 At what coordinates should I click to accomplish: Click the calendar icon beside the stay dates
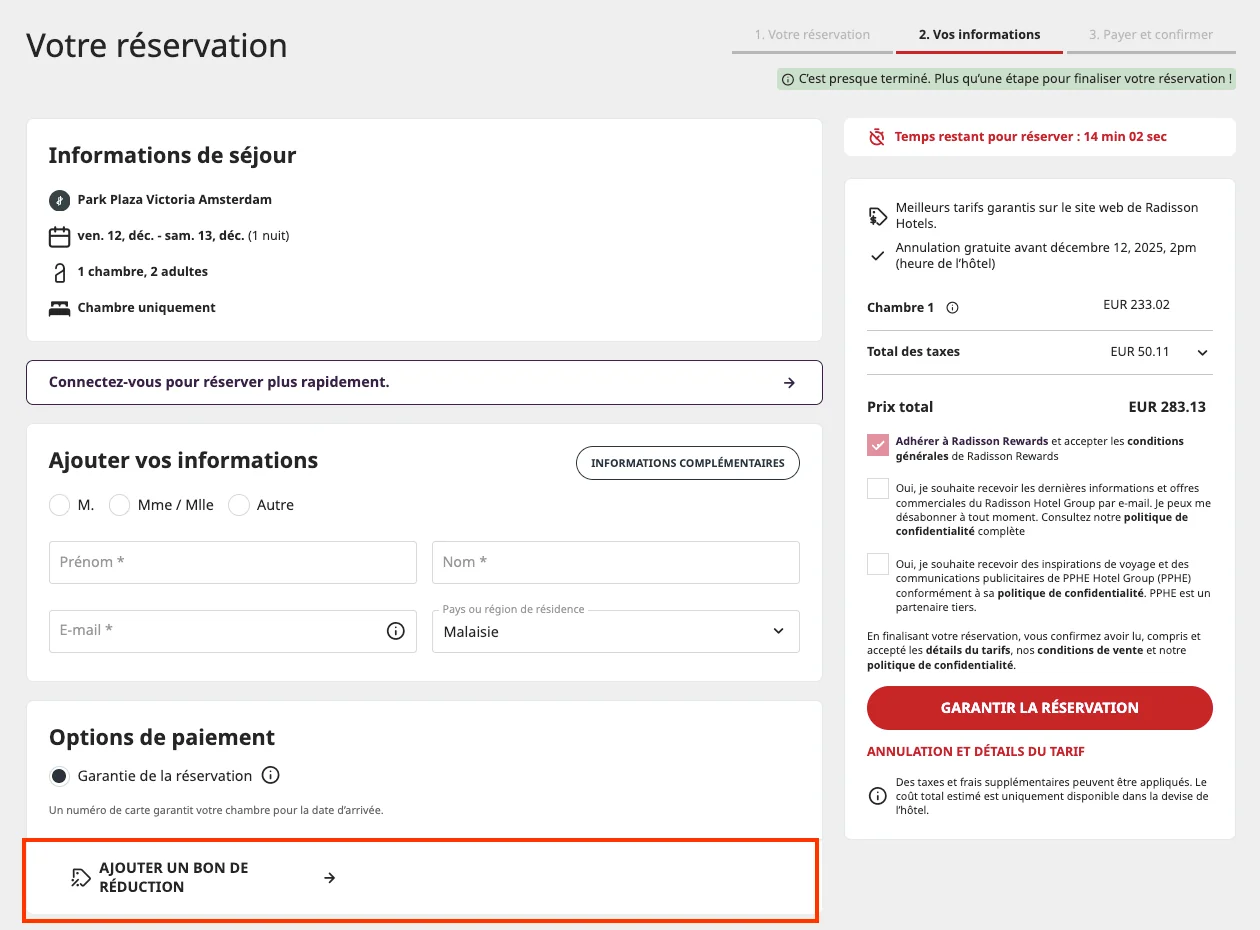coord(59,235)
